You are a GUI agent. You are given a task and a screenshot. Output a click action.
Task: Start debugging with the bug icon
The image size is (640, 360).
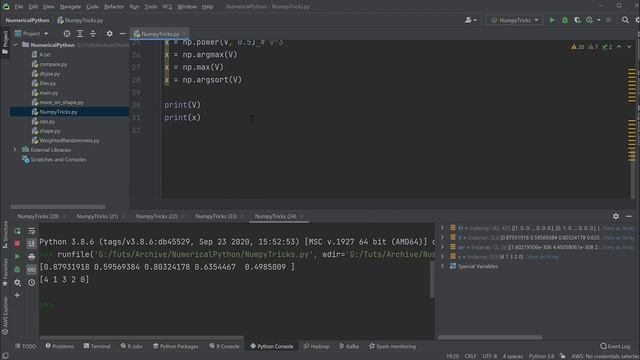click(564, 20)
